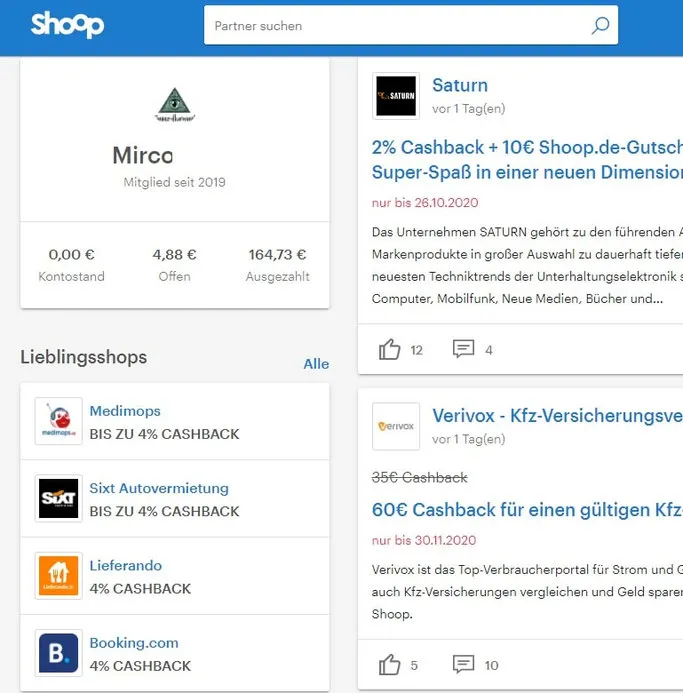This screenshot has height=693, width=683.
Task: Click the 'Mitglied seit 2019' text
Action: (x=175, y=182)
